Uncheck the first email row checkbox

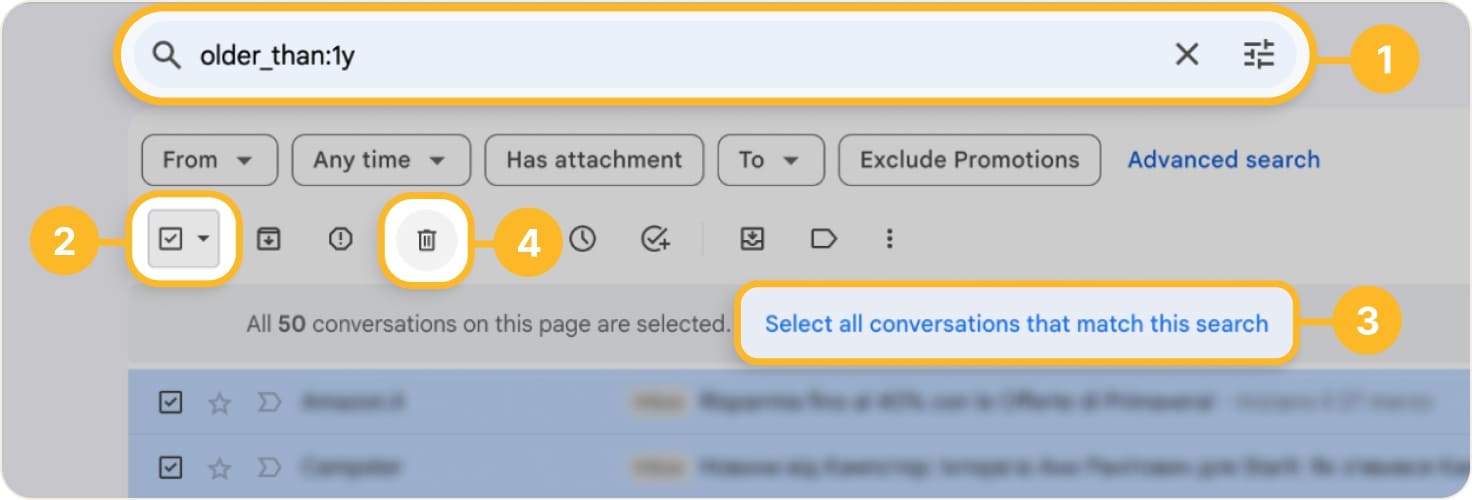[171, 402]
